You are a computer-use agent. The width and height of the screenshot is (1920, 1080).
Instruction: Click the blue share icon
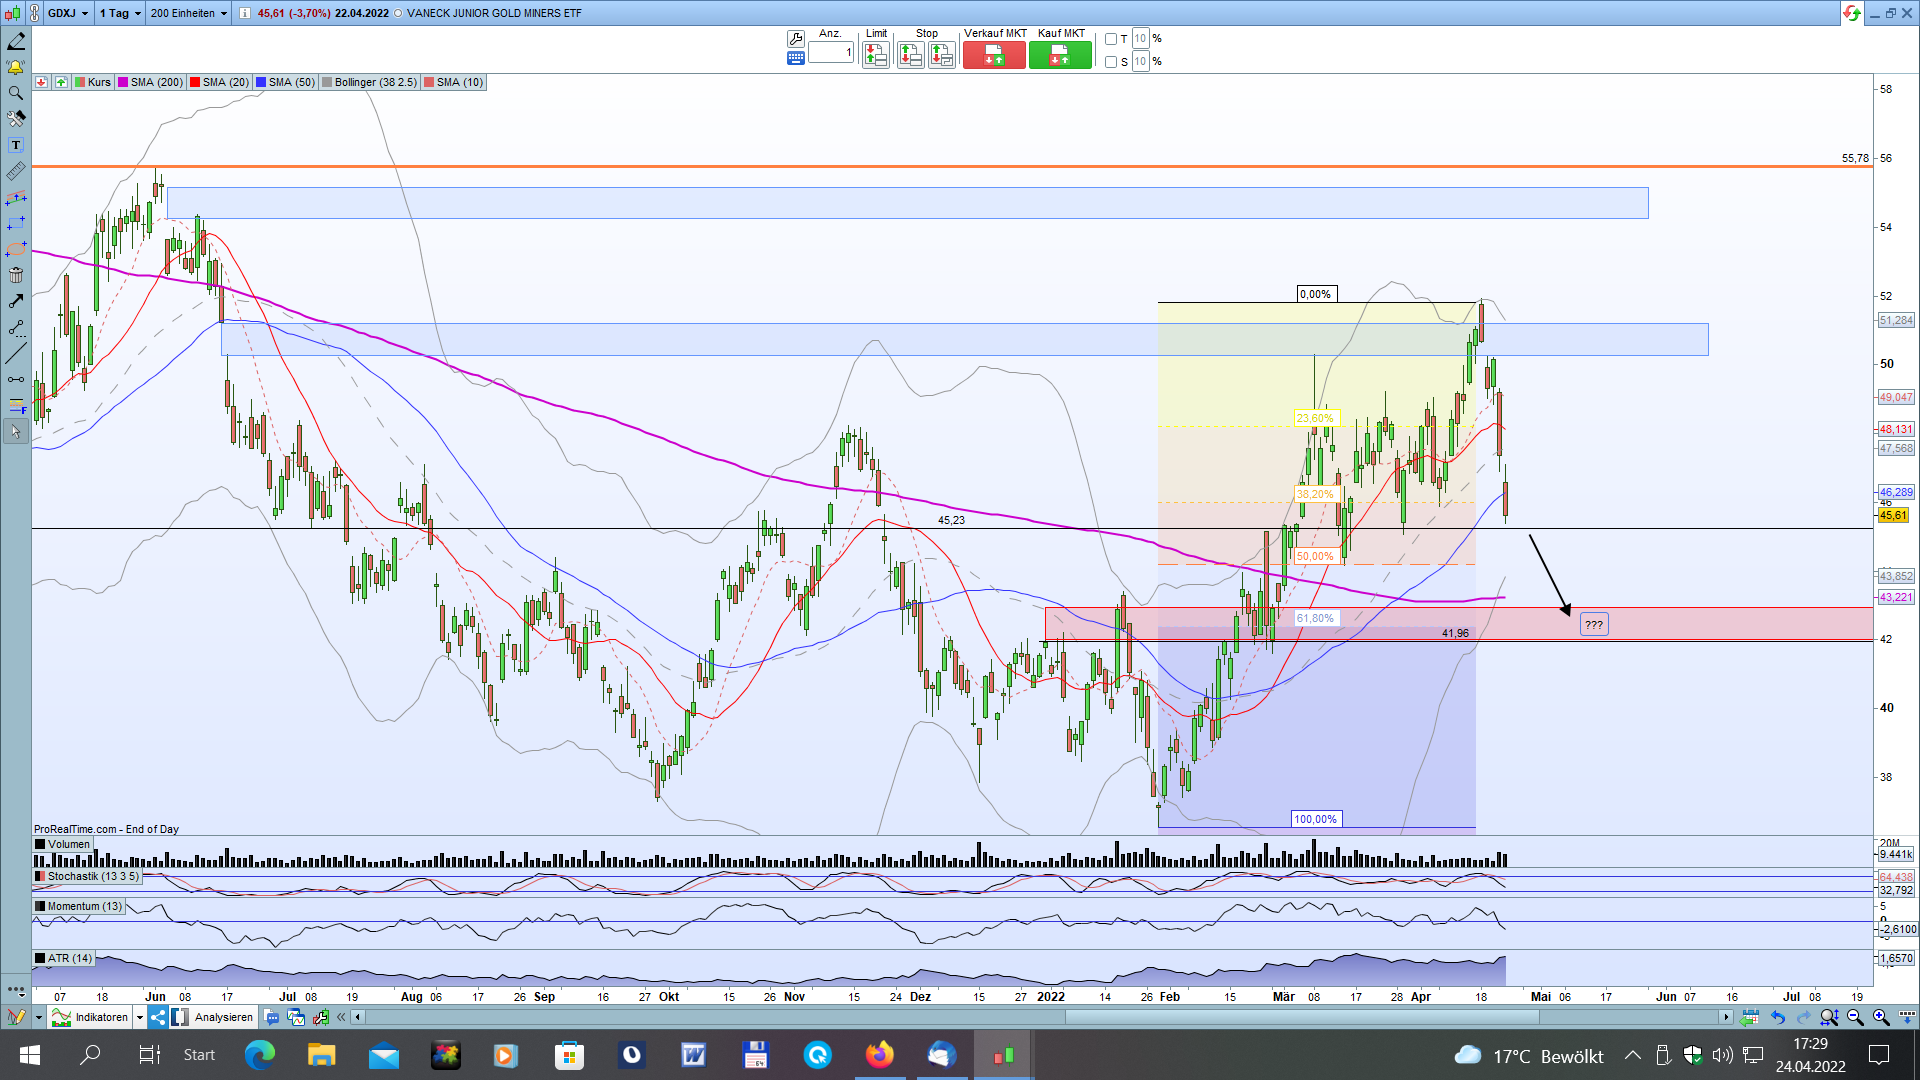158,1017
